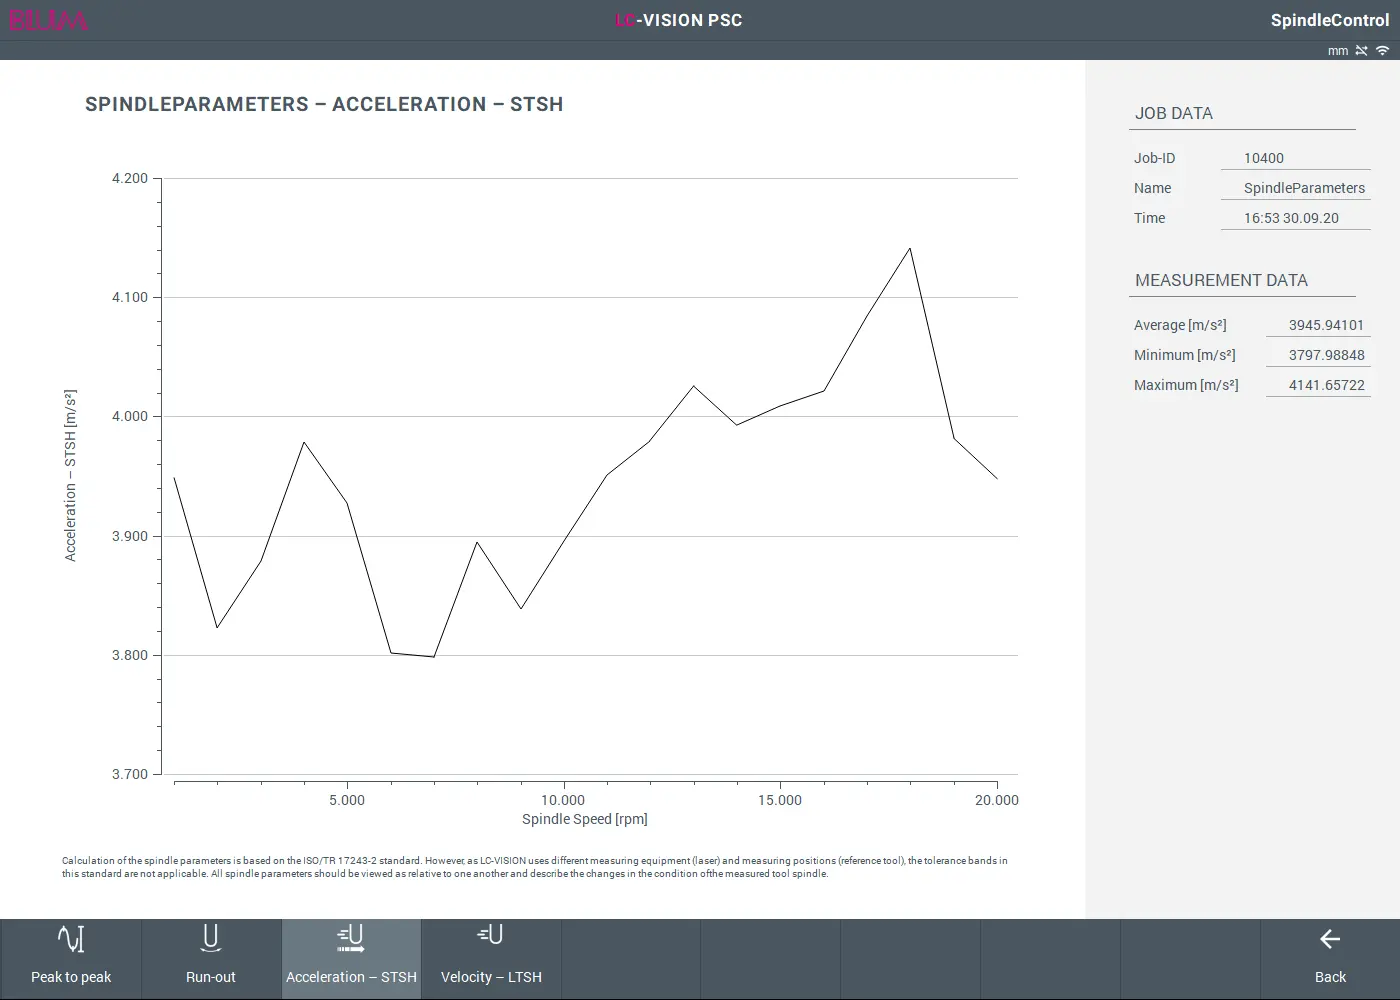Open the Run-out measurement view

pyautogui.click(x=211, y=958)
